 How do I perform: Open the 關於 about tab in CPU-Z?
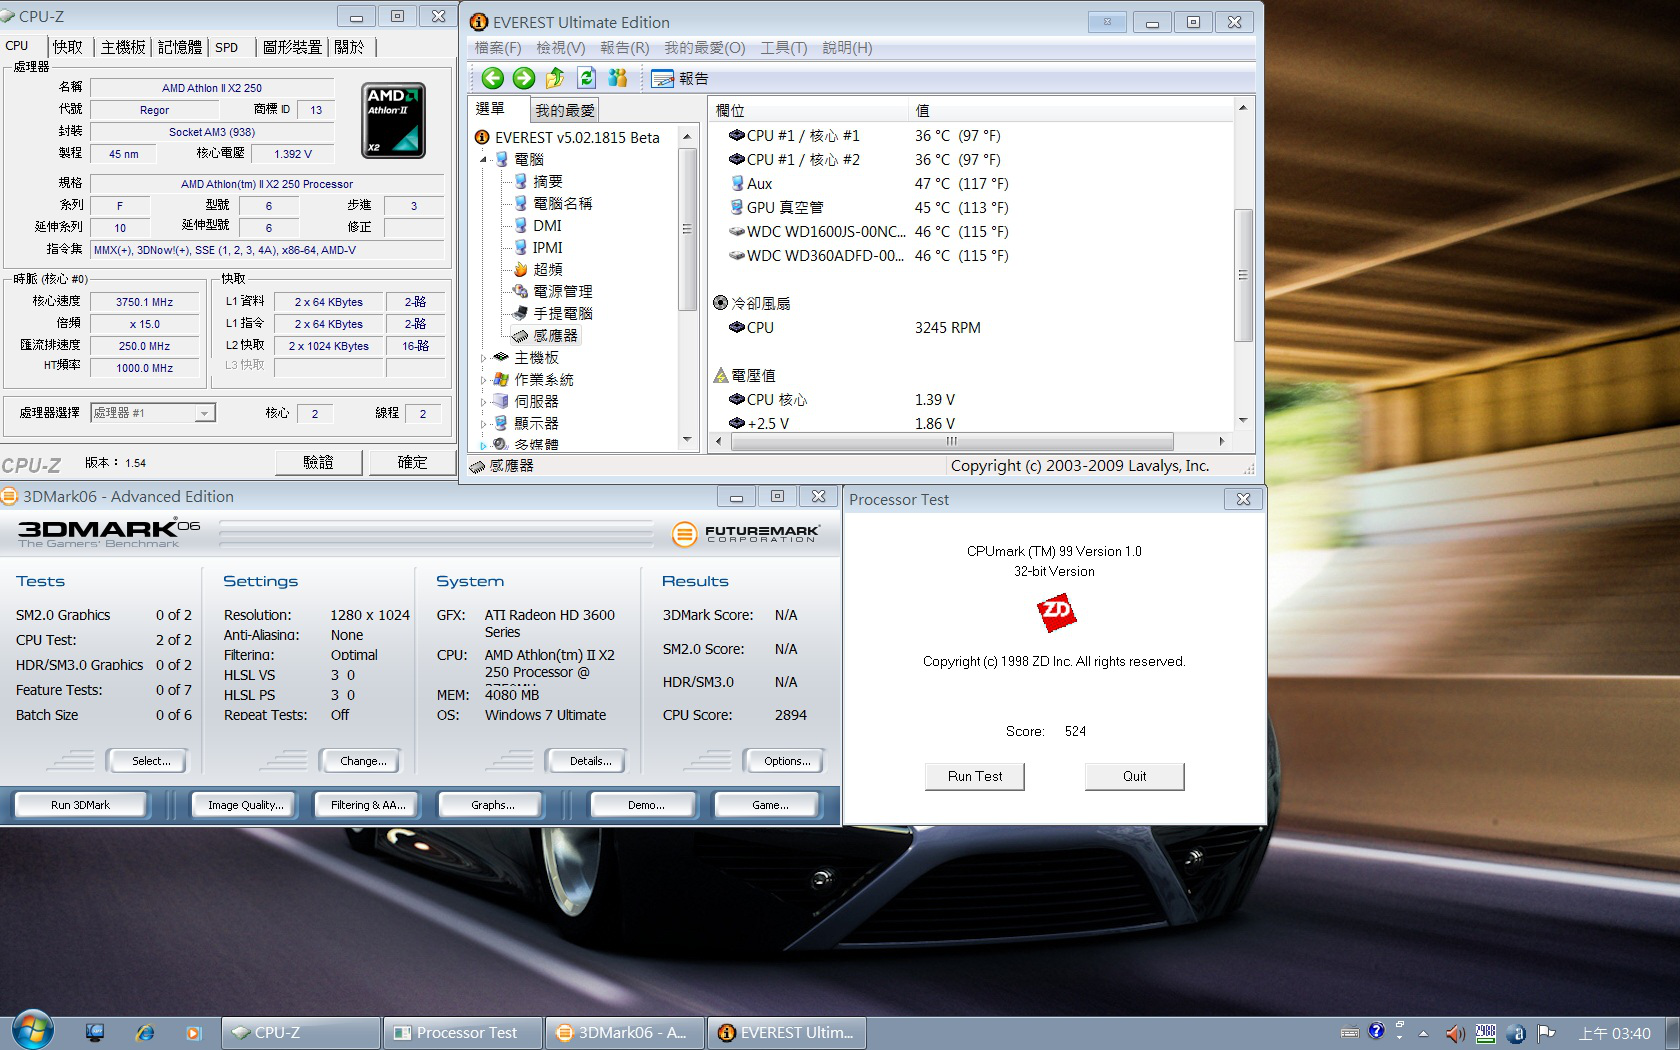(350, 47)
